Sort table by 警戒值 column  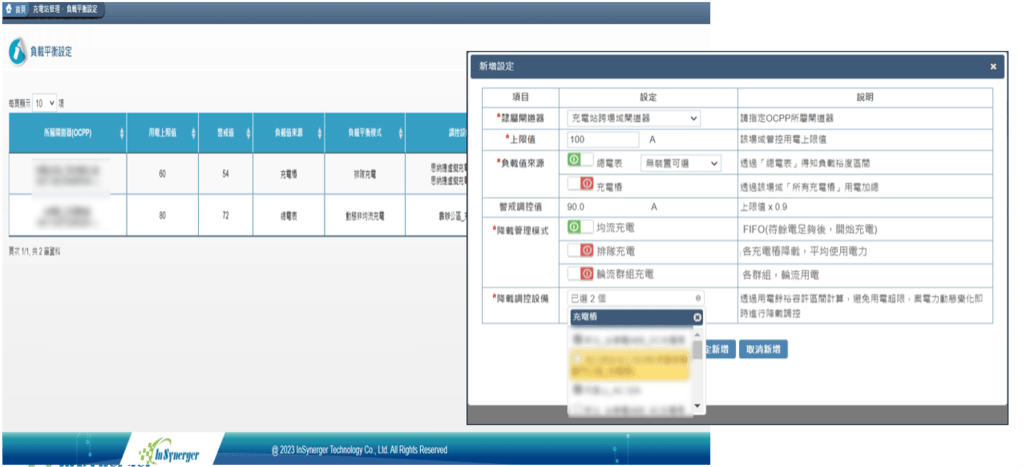tap(225, 133)
